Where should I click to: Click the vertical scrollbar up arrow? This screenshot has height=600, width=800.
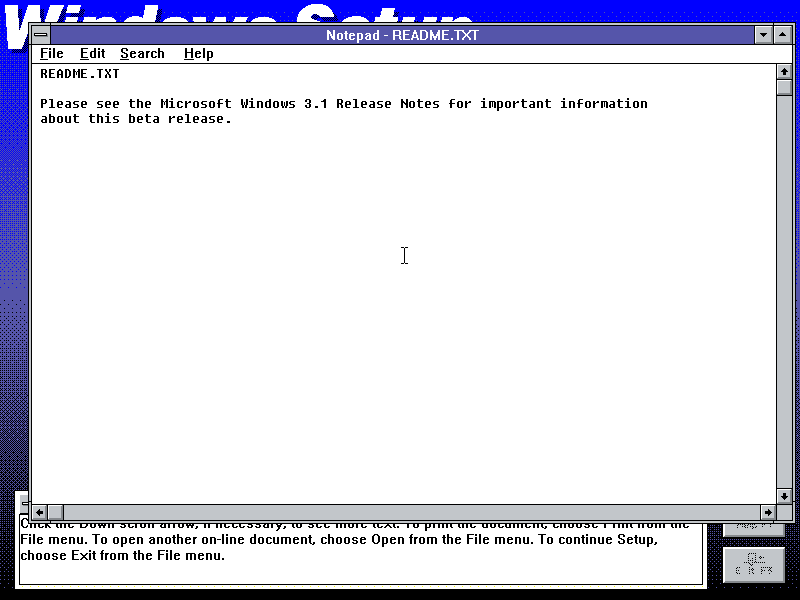784,71
